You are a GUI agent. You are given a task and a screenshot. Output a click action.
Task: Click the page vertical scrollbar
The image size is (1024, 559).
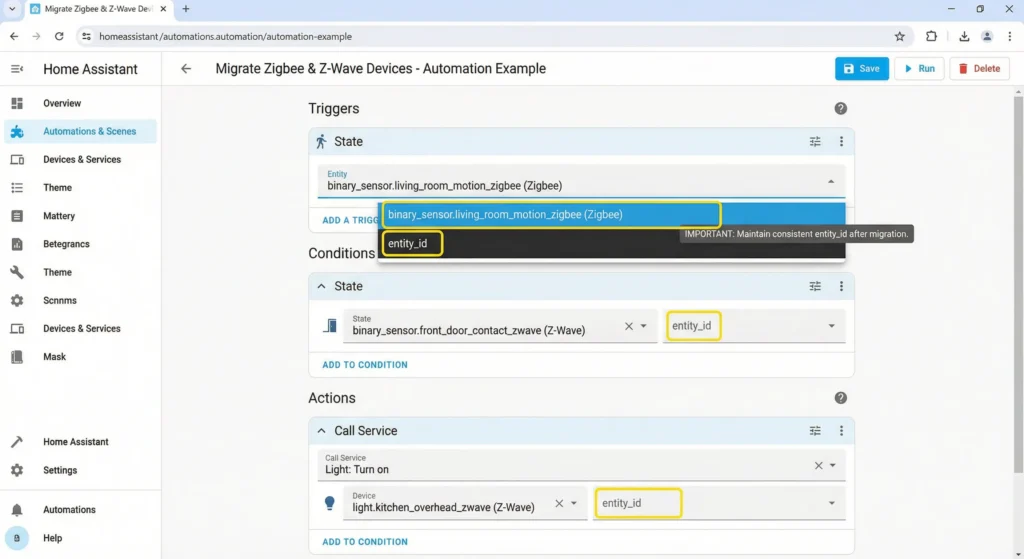click(1018, 284)
